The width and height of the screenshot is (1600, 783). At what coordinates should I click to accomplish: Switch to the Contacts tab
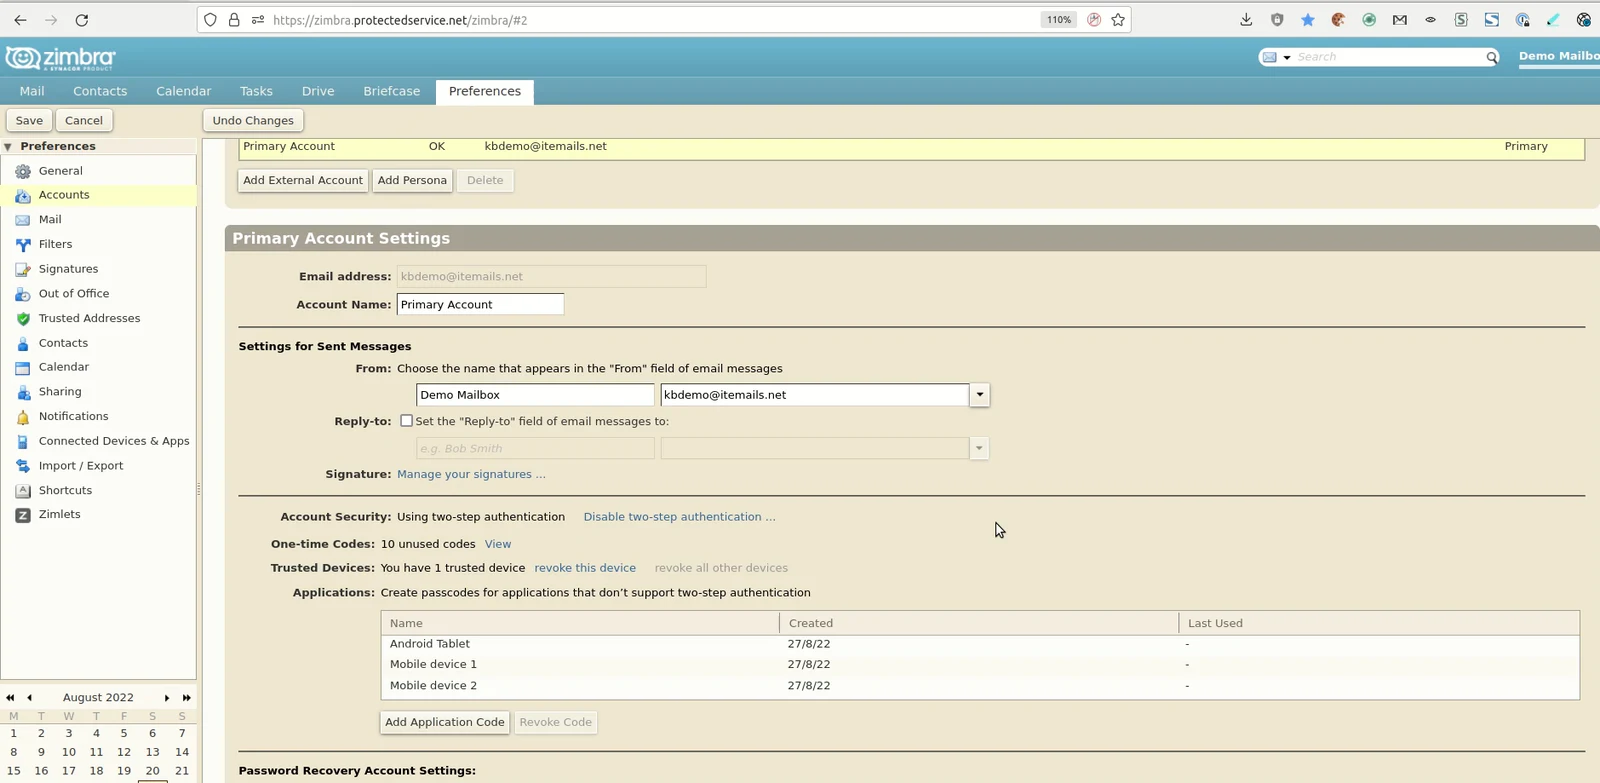point(100,91)
